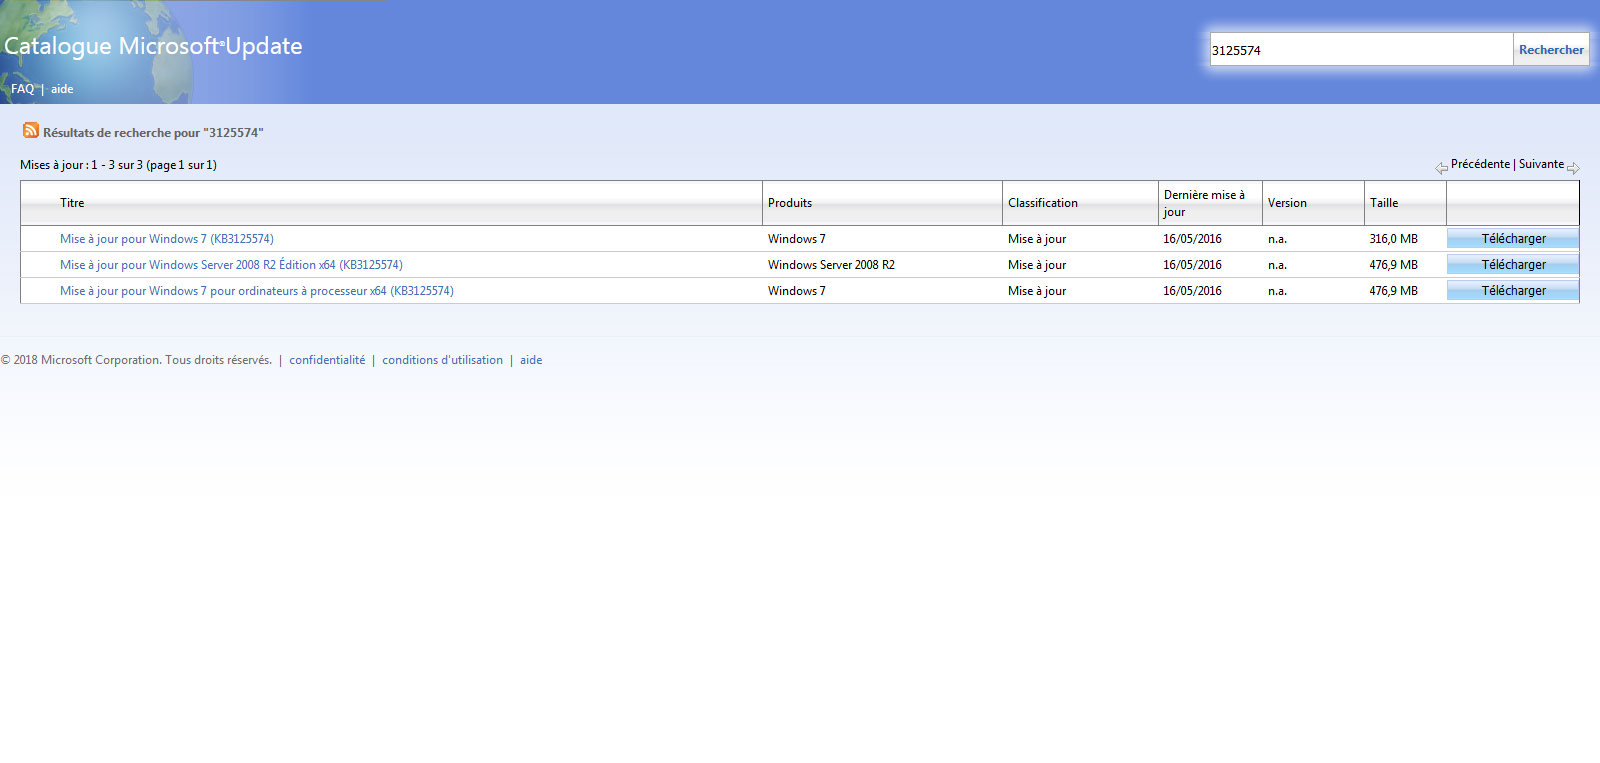The width and height of the screenshot is (1600, 763).
Task: Open conditions d'utilisation footer link
Action: pos(442,360)
